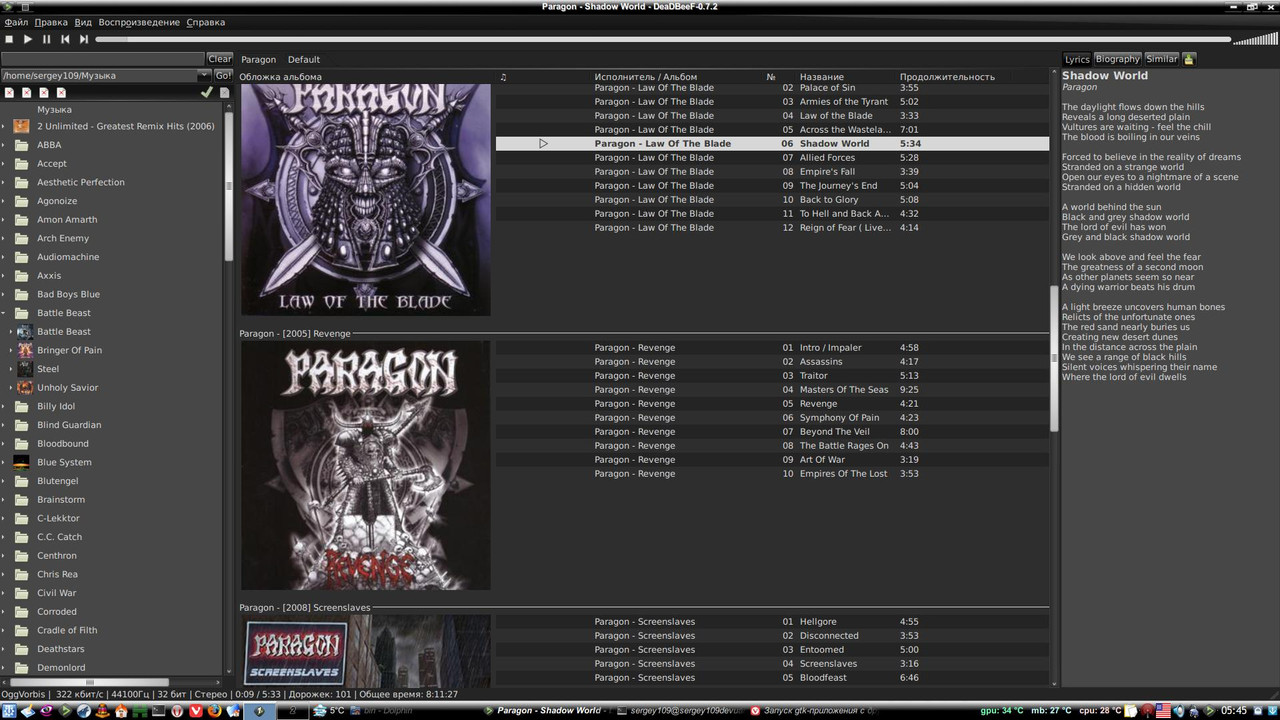Sort by Исполнитель / Альбом column header
This screenshot has height=720, width=1280.
point(645,77)
